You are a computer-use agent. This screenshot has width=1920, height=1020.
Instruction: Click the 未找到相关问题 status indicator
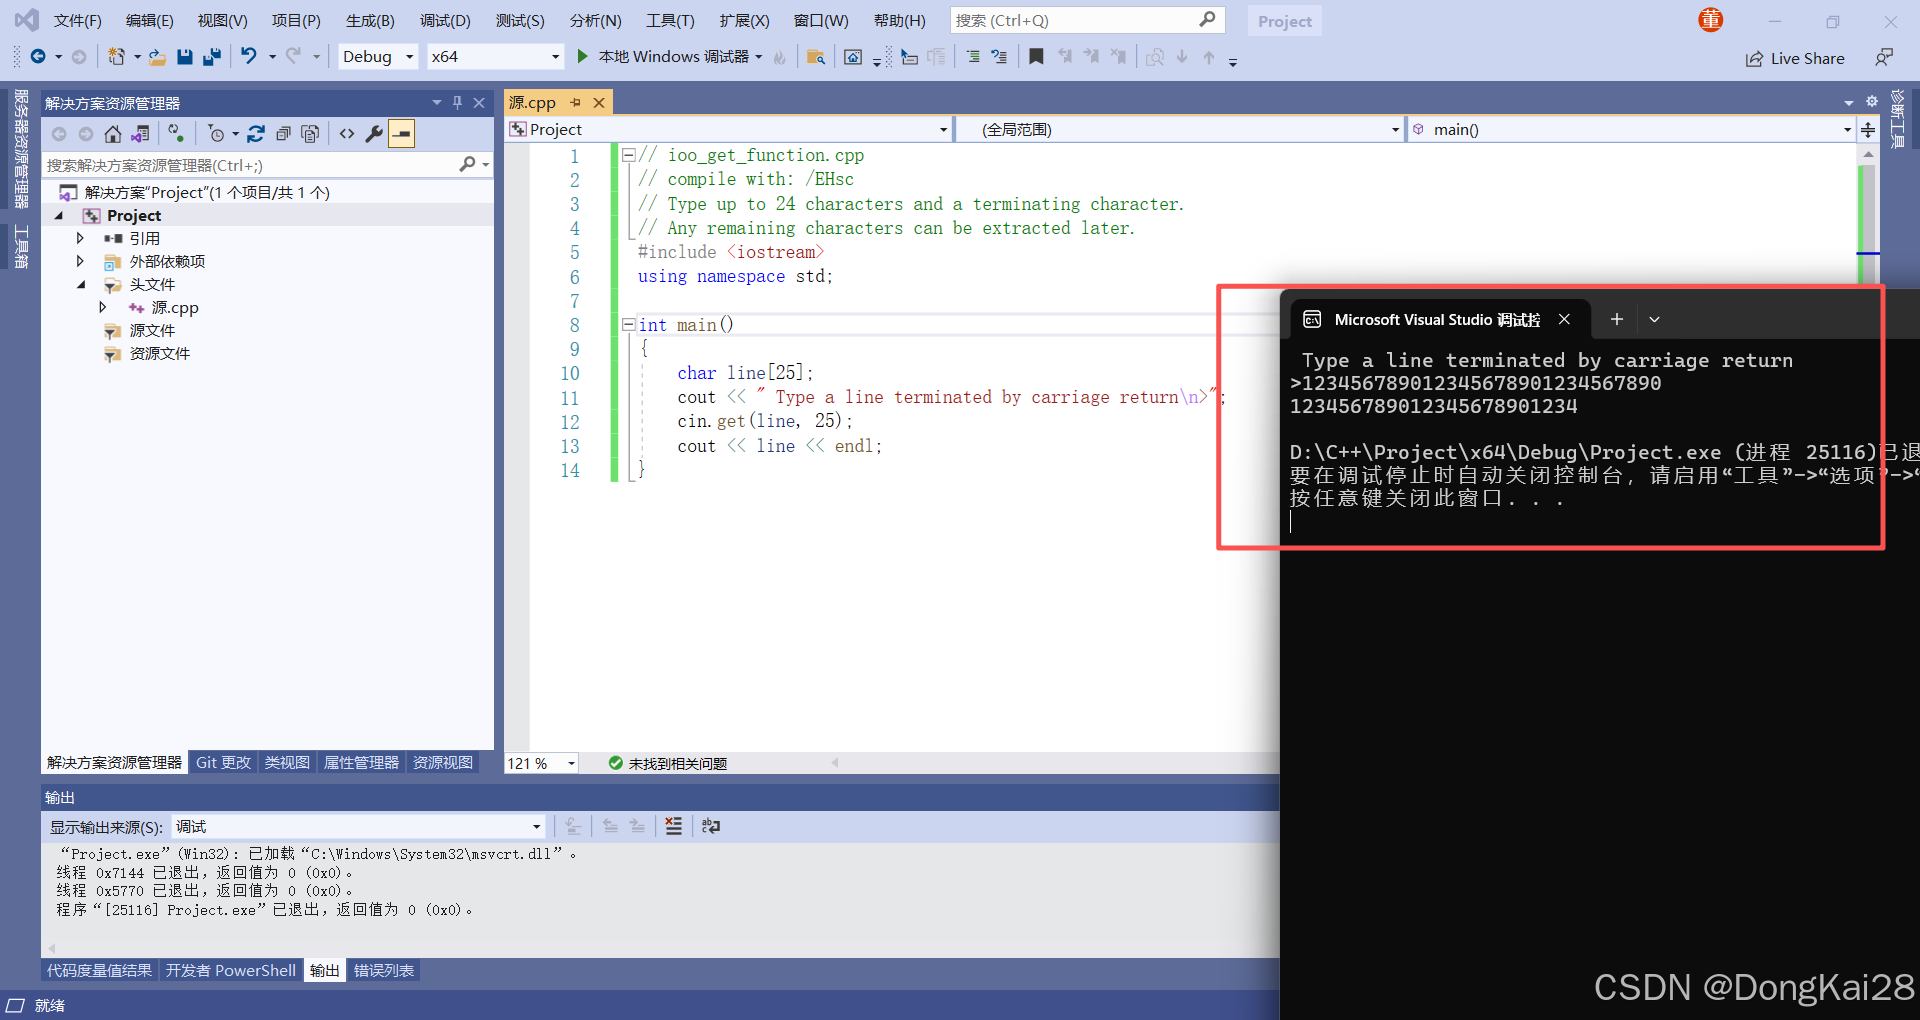point(667,763)
